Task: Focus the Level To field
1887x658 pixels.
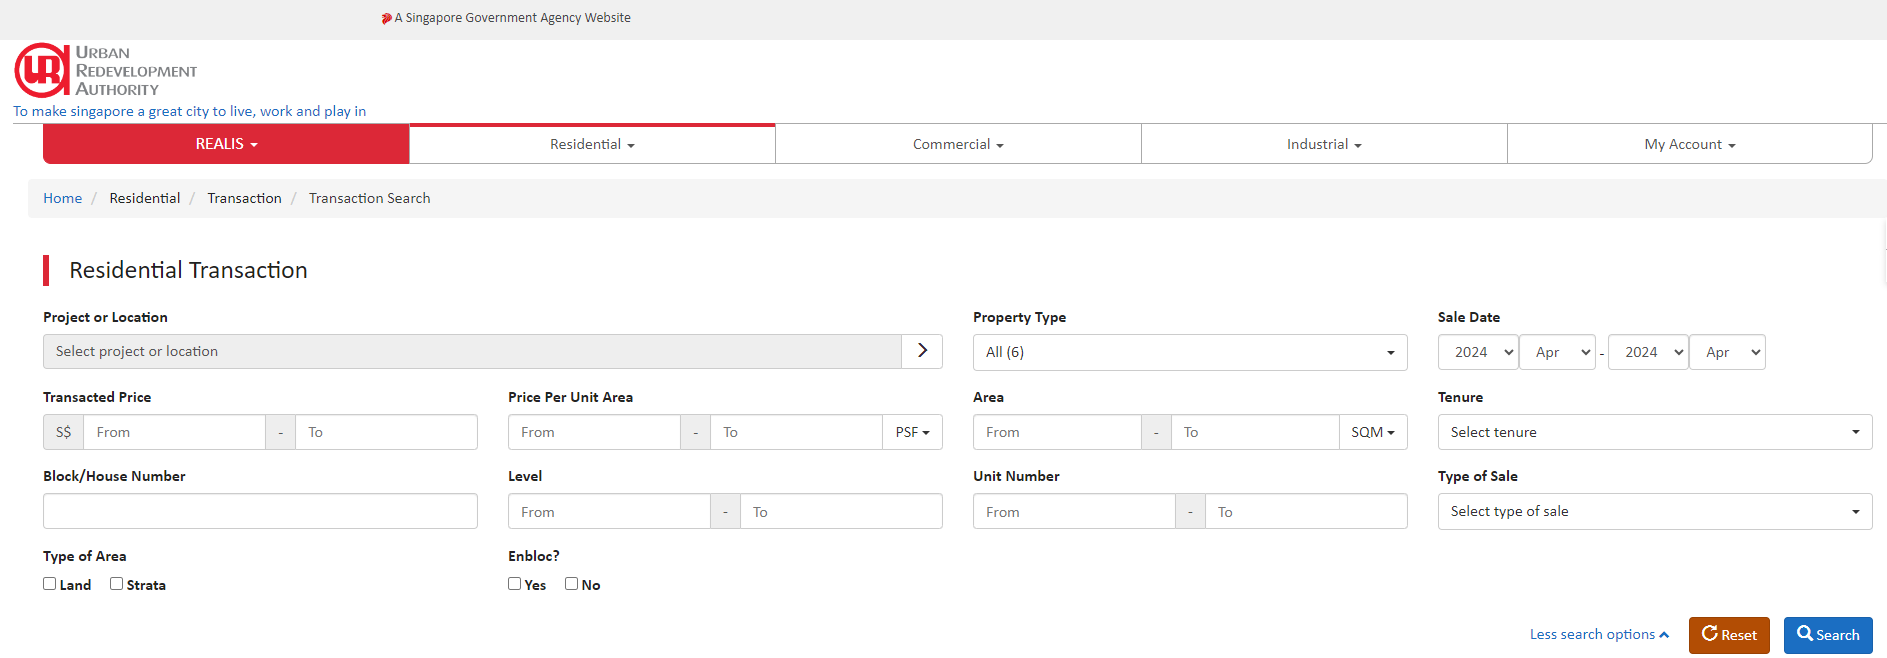Action: click(841, 511)
